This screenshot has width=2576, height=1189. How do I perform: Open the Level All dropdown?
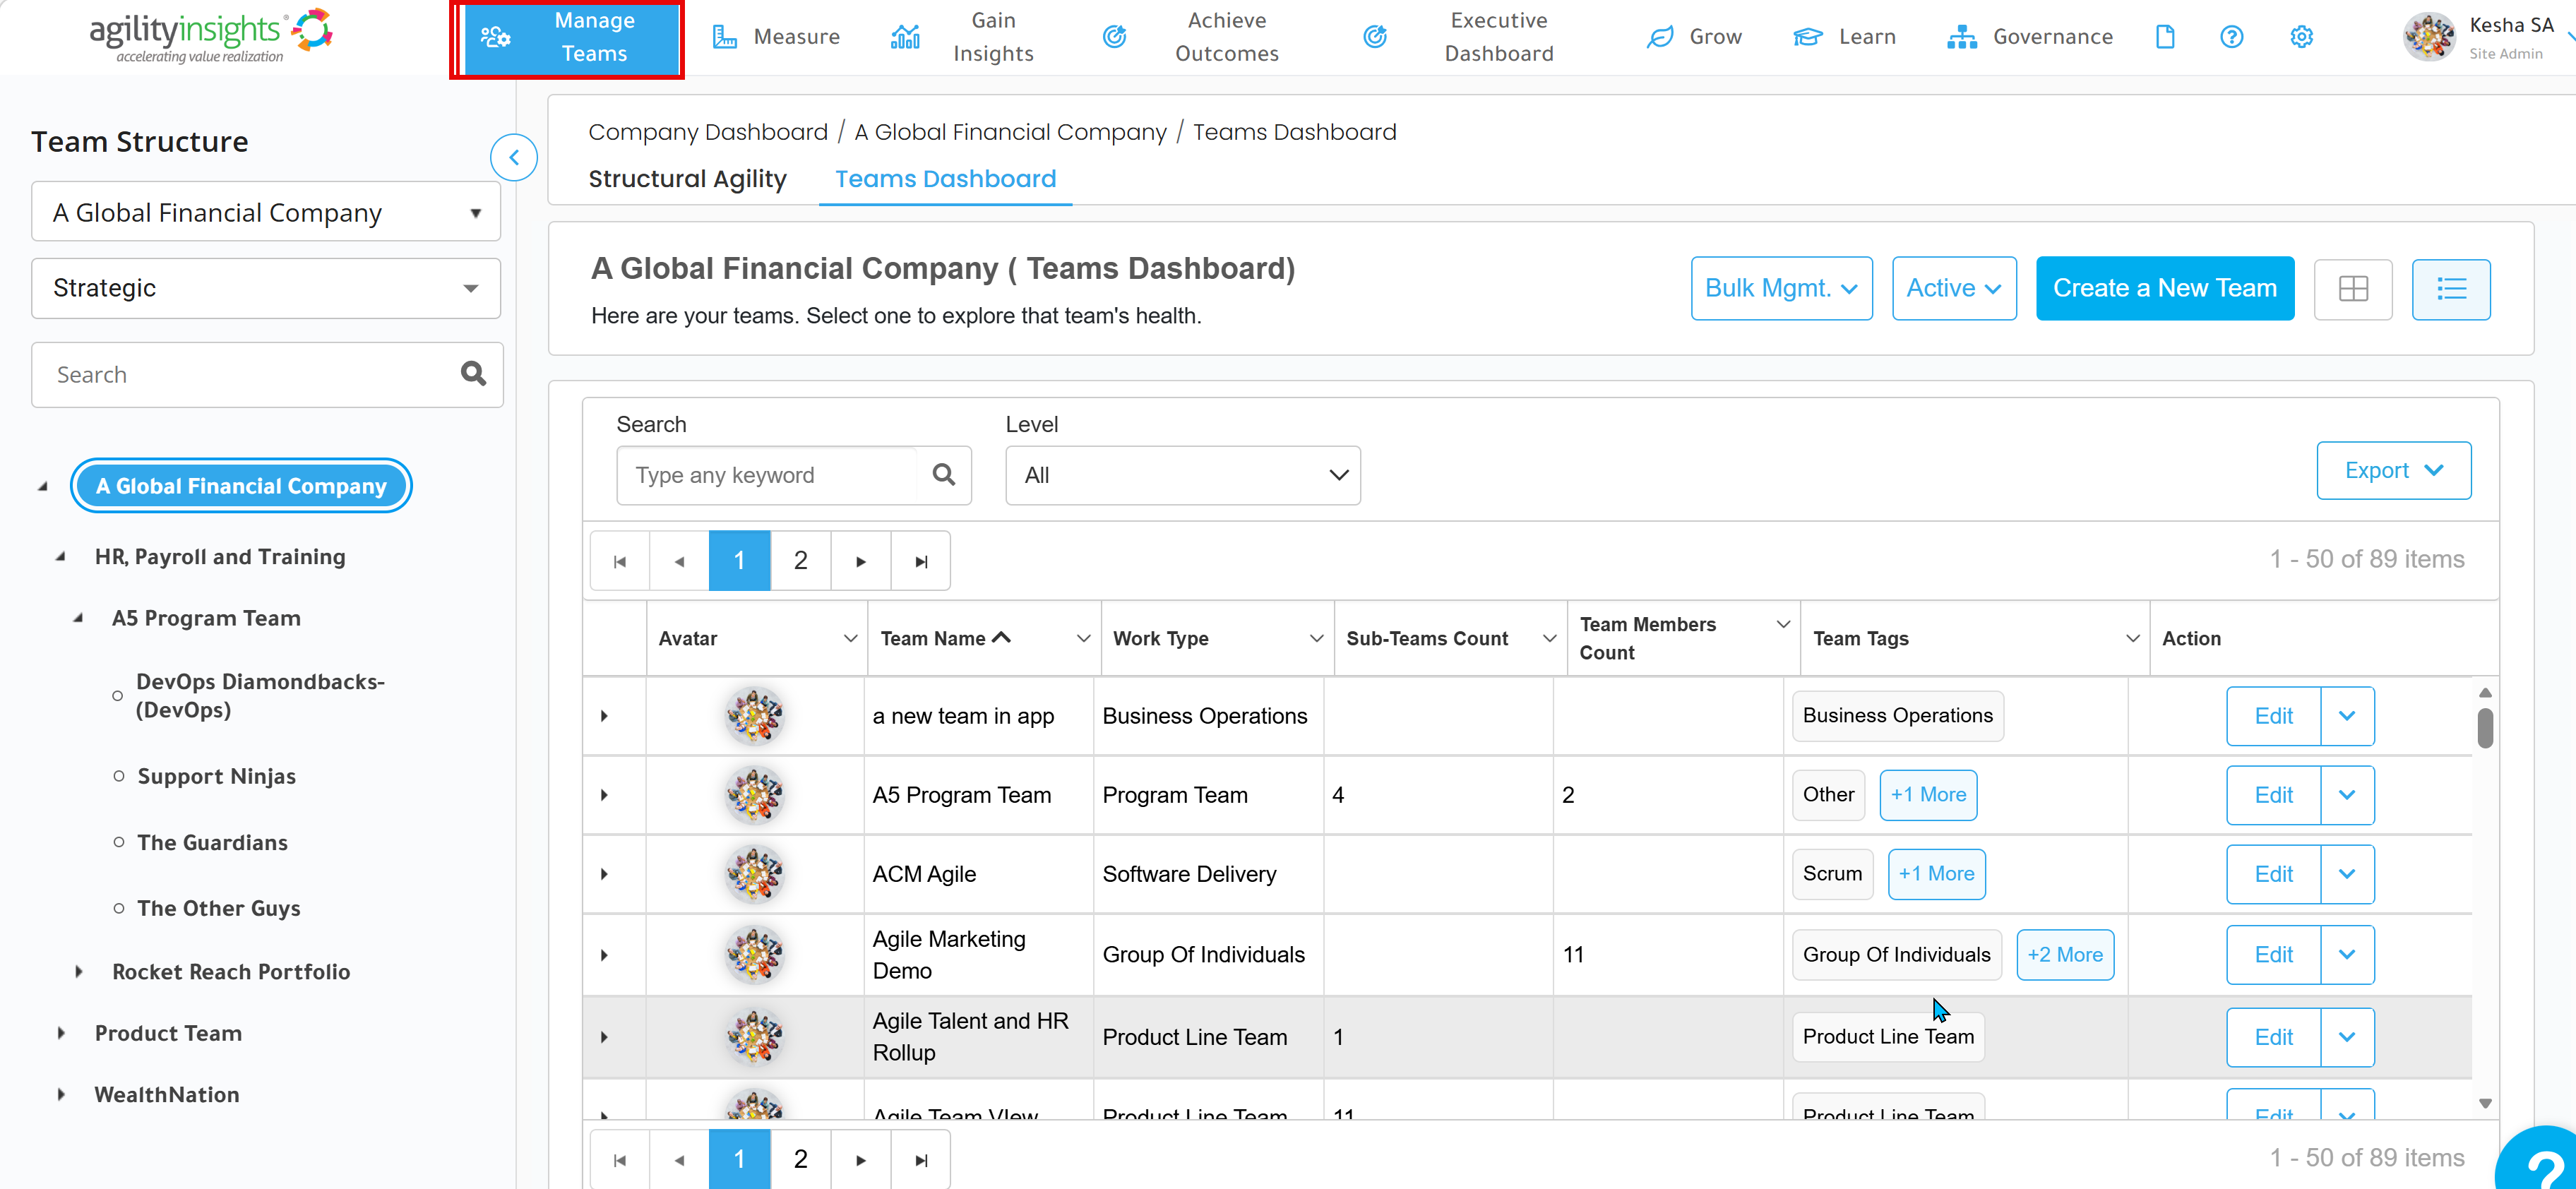1183,475
